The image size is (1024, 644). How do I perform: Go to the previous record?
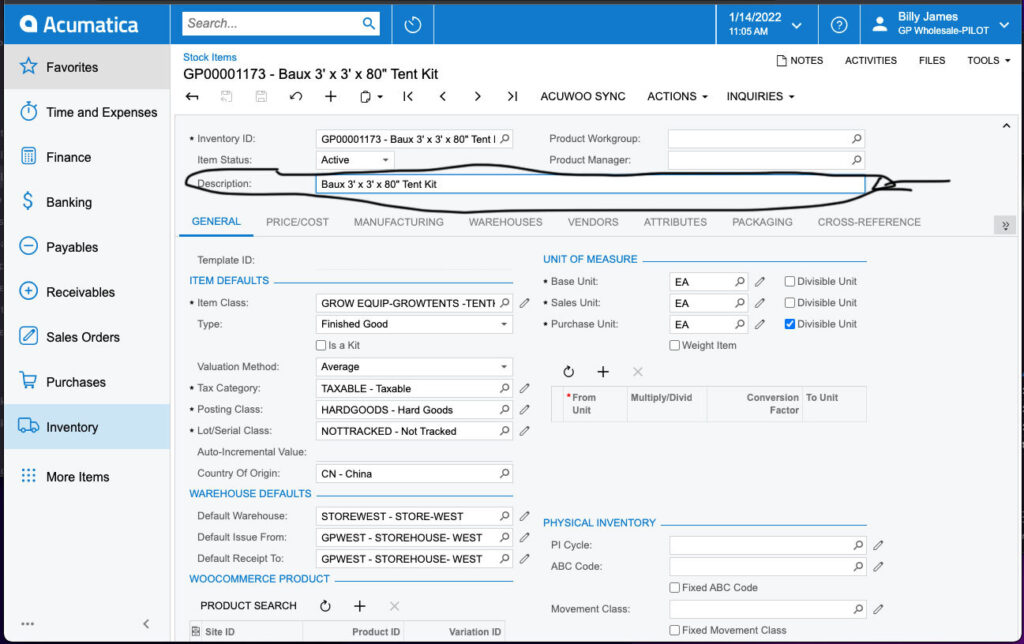(443, 97)
